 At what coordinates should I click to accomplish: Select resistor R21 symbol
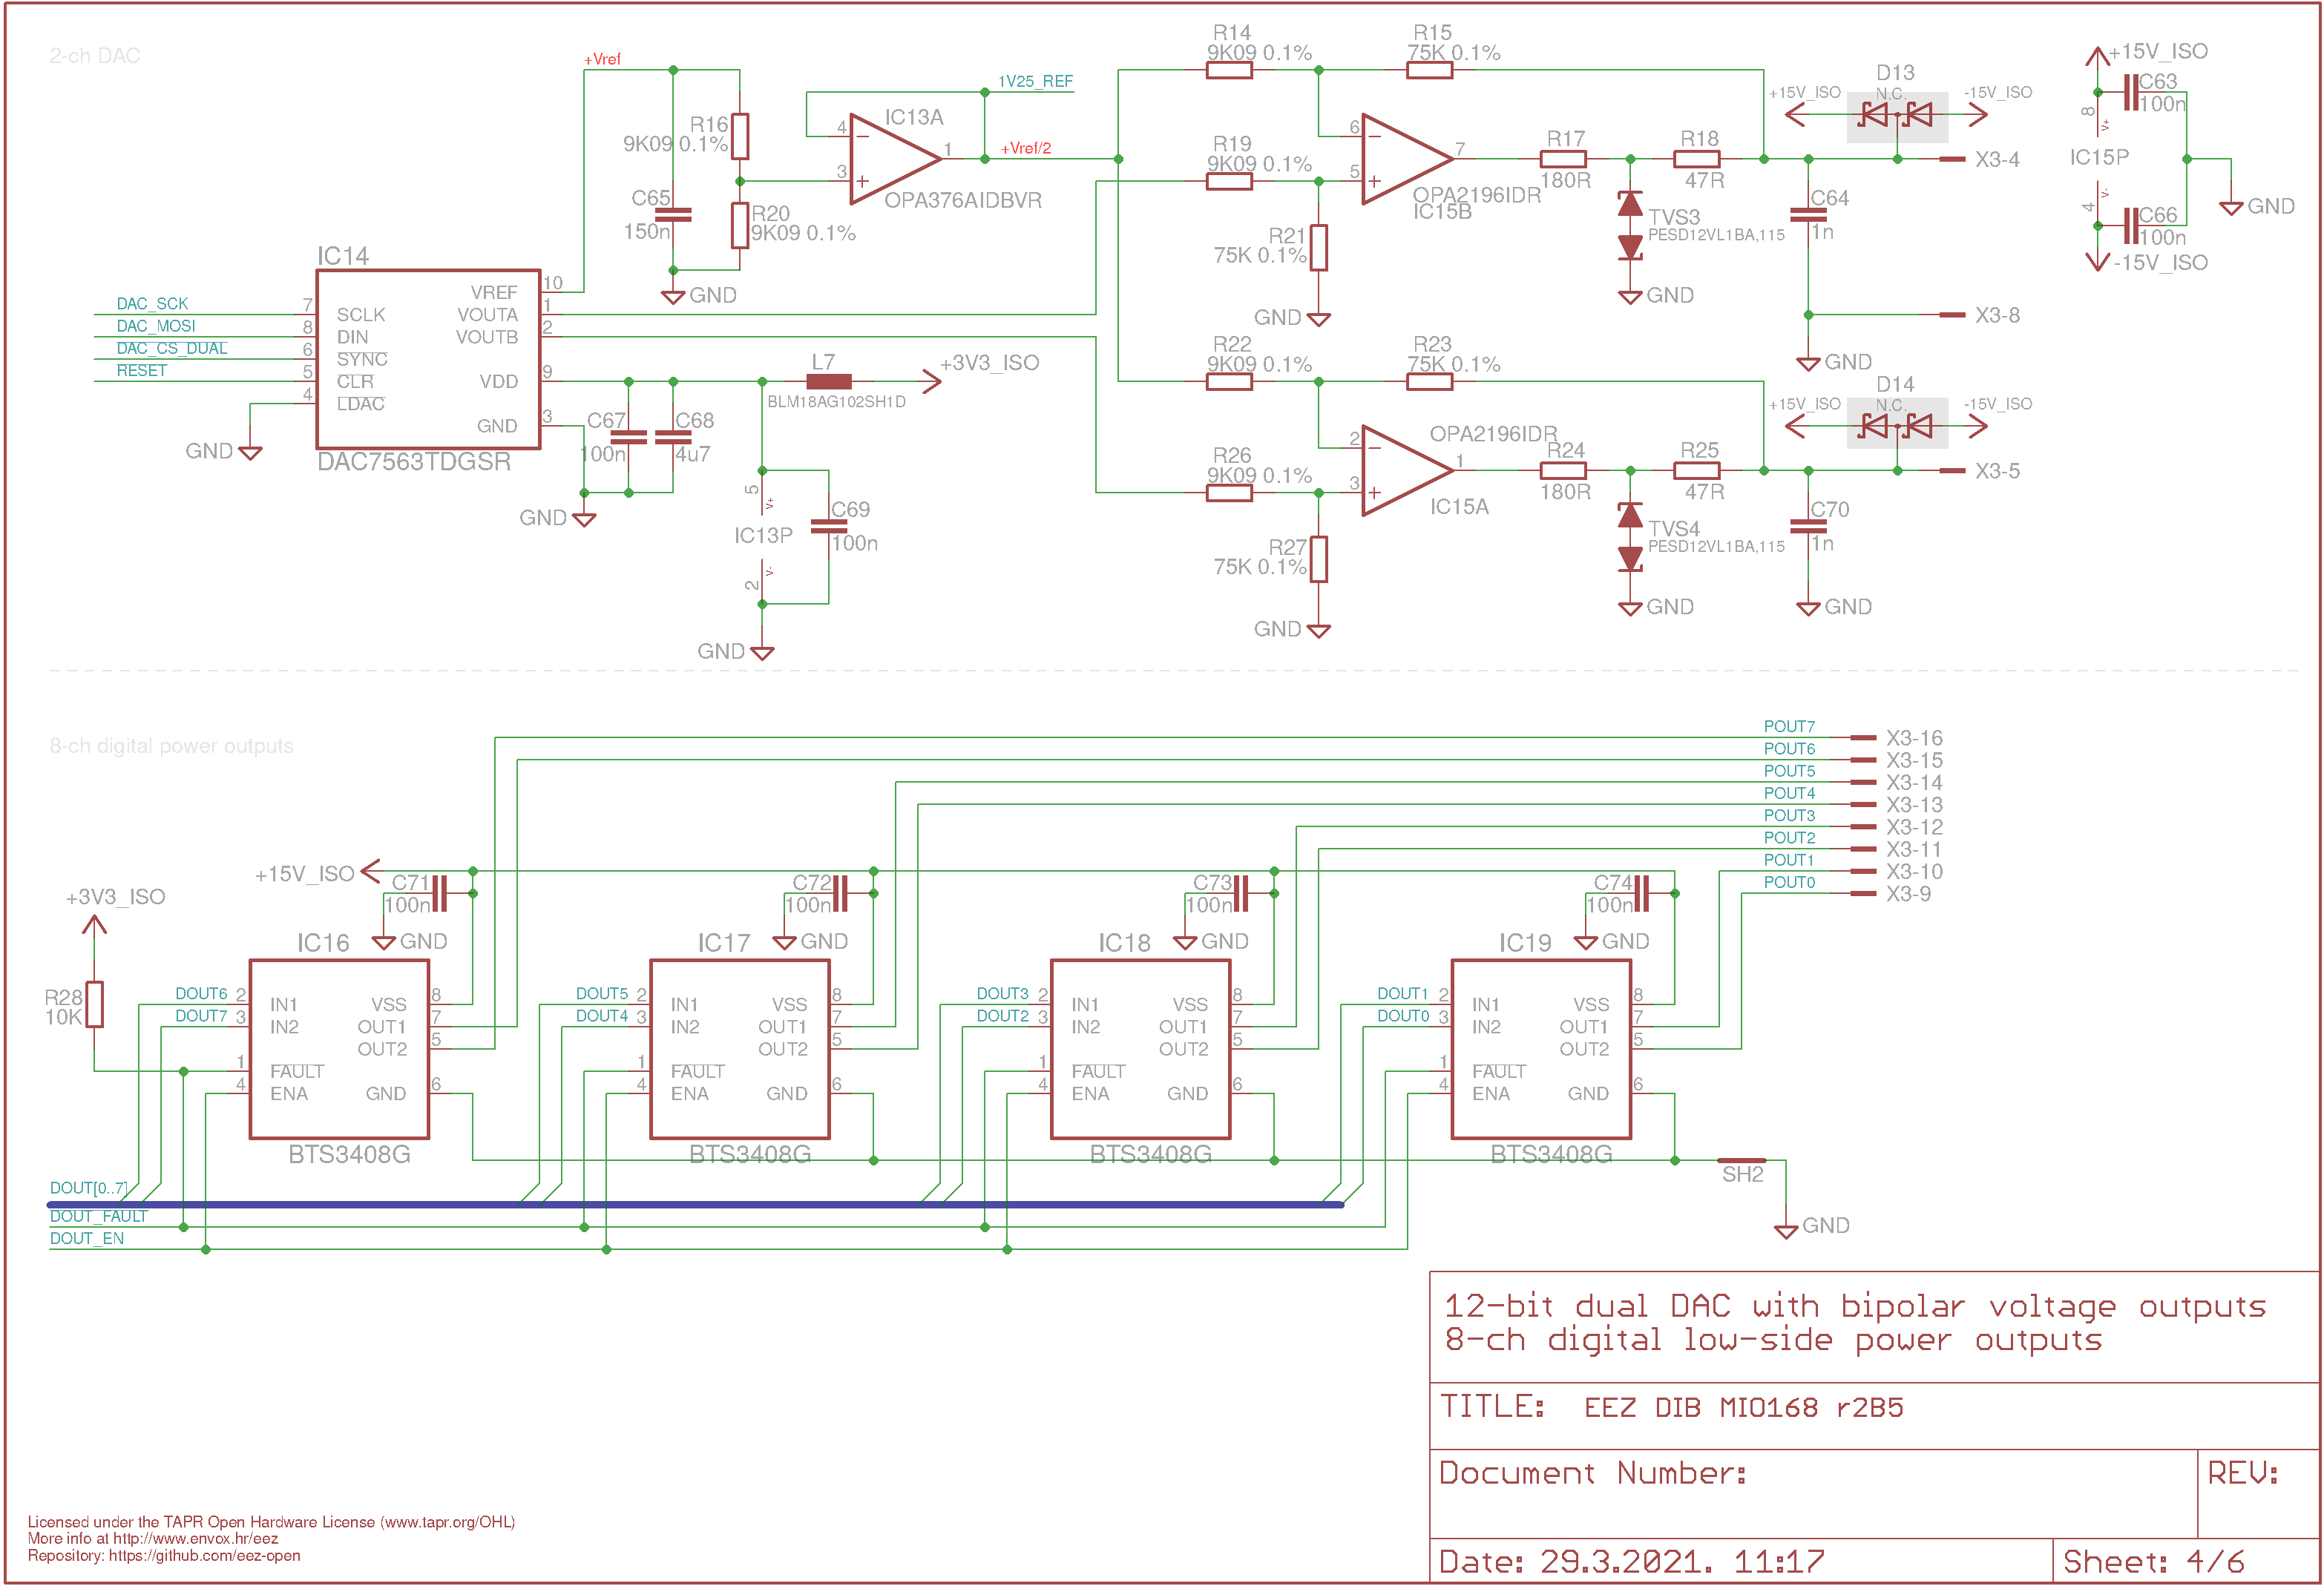click(1318, 247)
